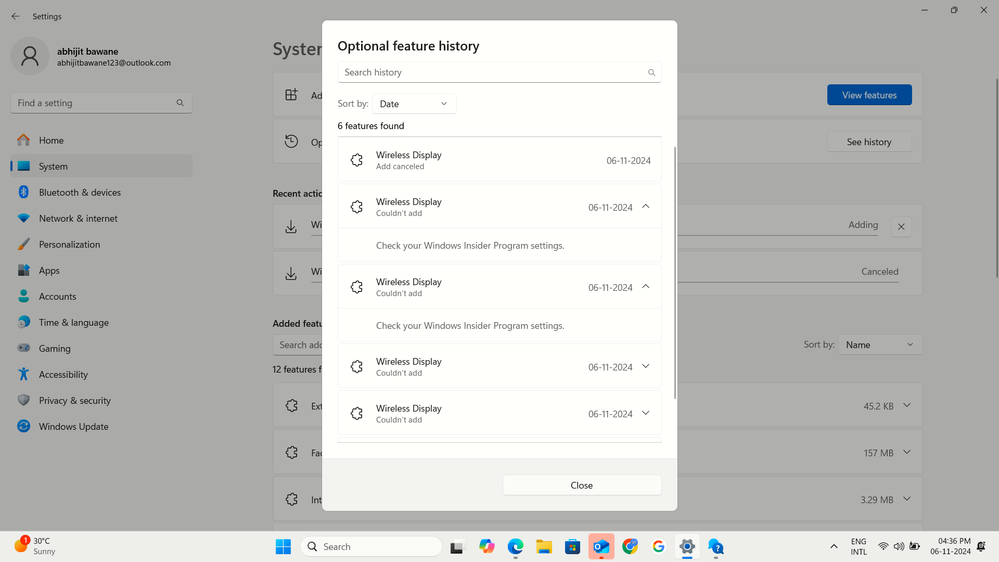The width and height of the screenshot is (999, 562).
Task: Cancel the Adding action with X button
Action: click(901, 227)
